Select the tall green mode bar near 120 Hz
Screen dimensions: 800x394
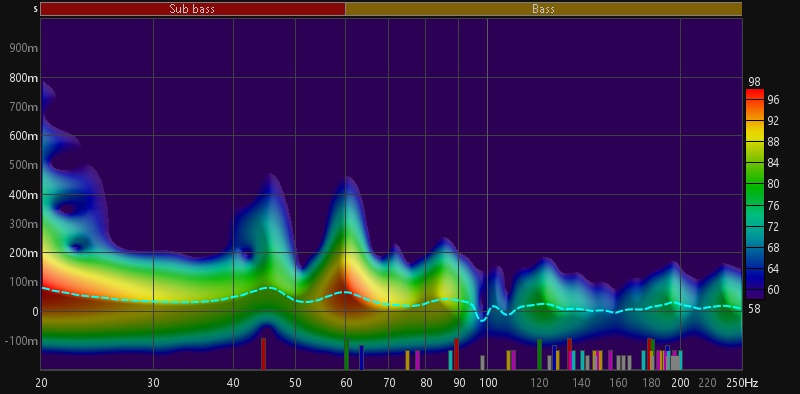539,354
